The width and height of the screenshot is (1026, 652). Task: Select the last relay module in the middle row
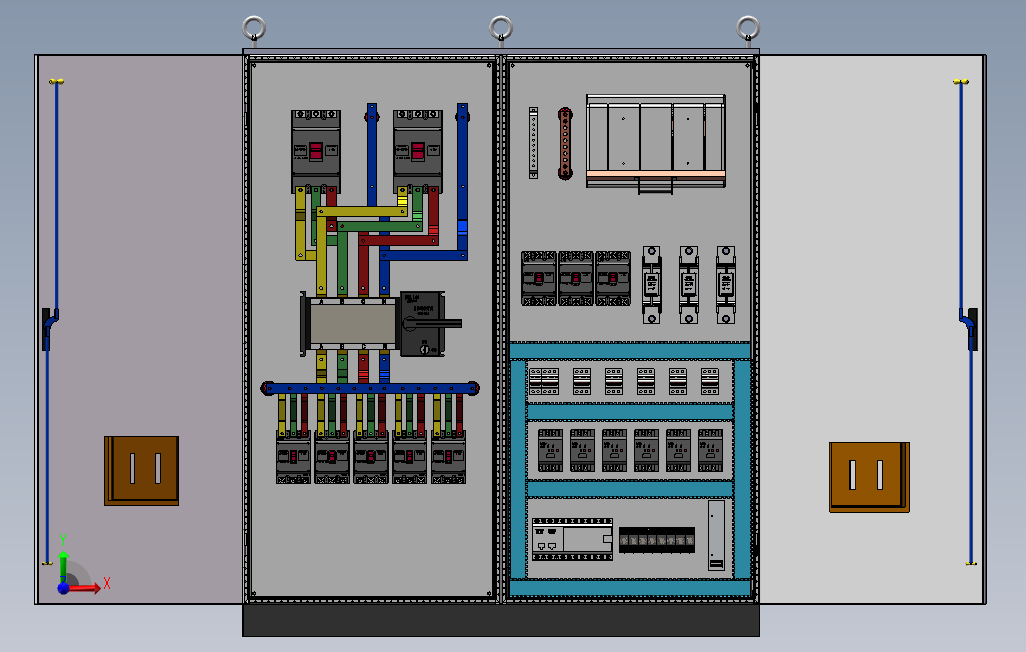click(711, 450)
